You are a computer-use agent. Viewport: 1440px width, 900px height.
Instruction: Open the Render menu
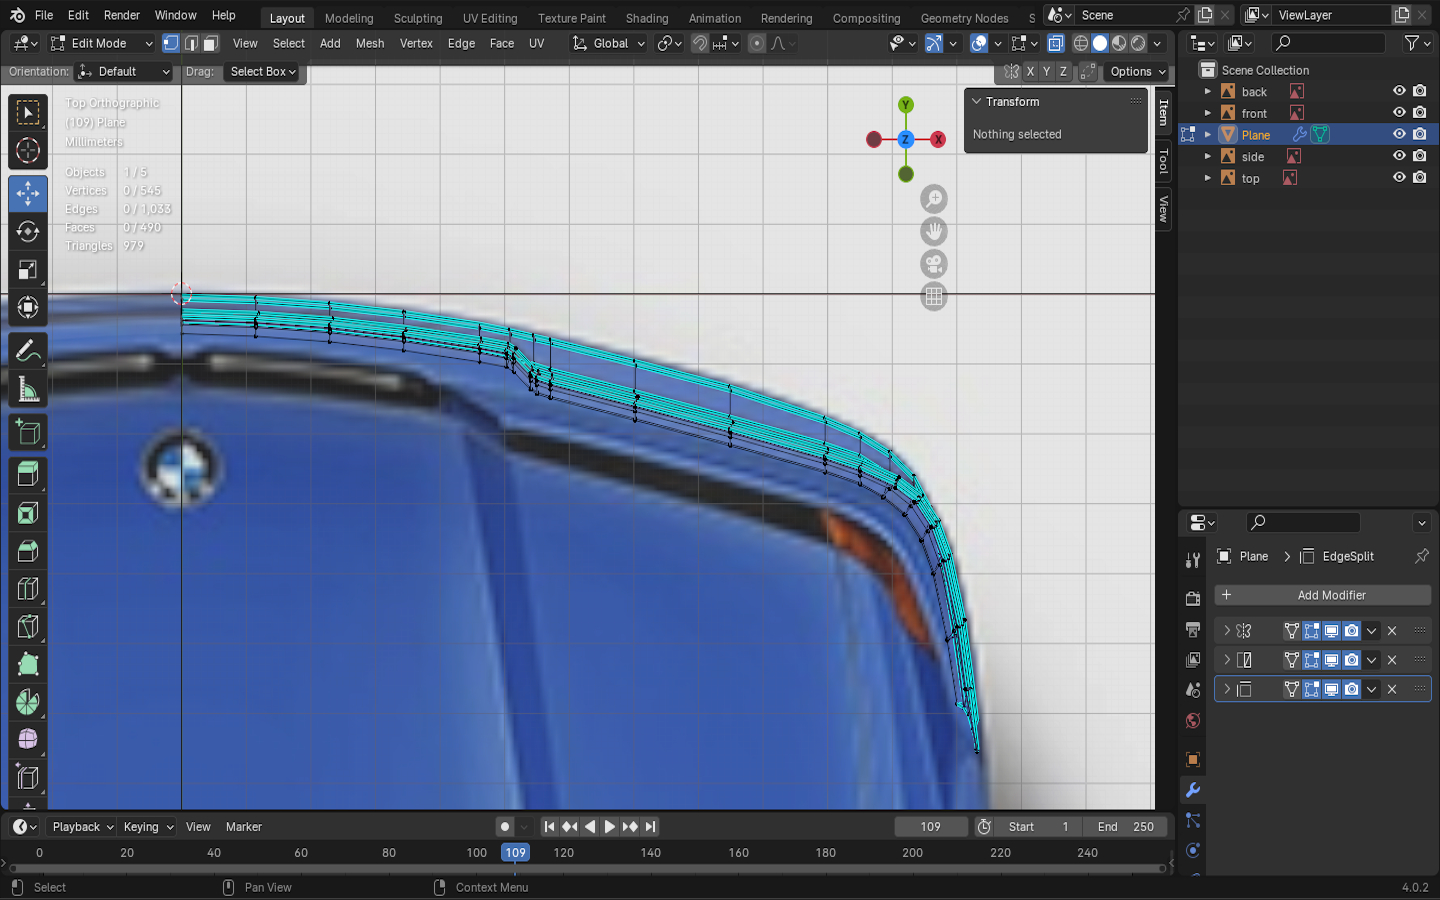coord(122,15)
